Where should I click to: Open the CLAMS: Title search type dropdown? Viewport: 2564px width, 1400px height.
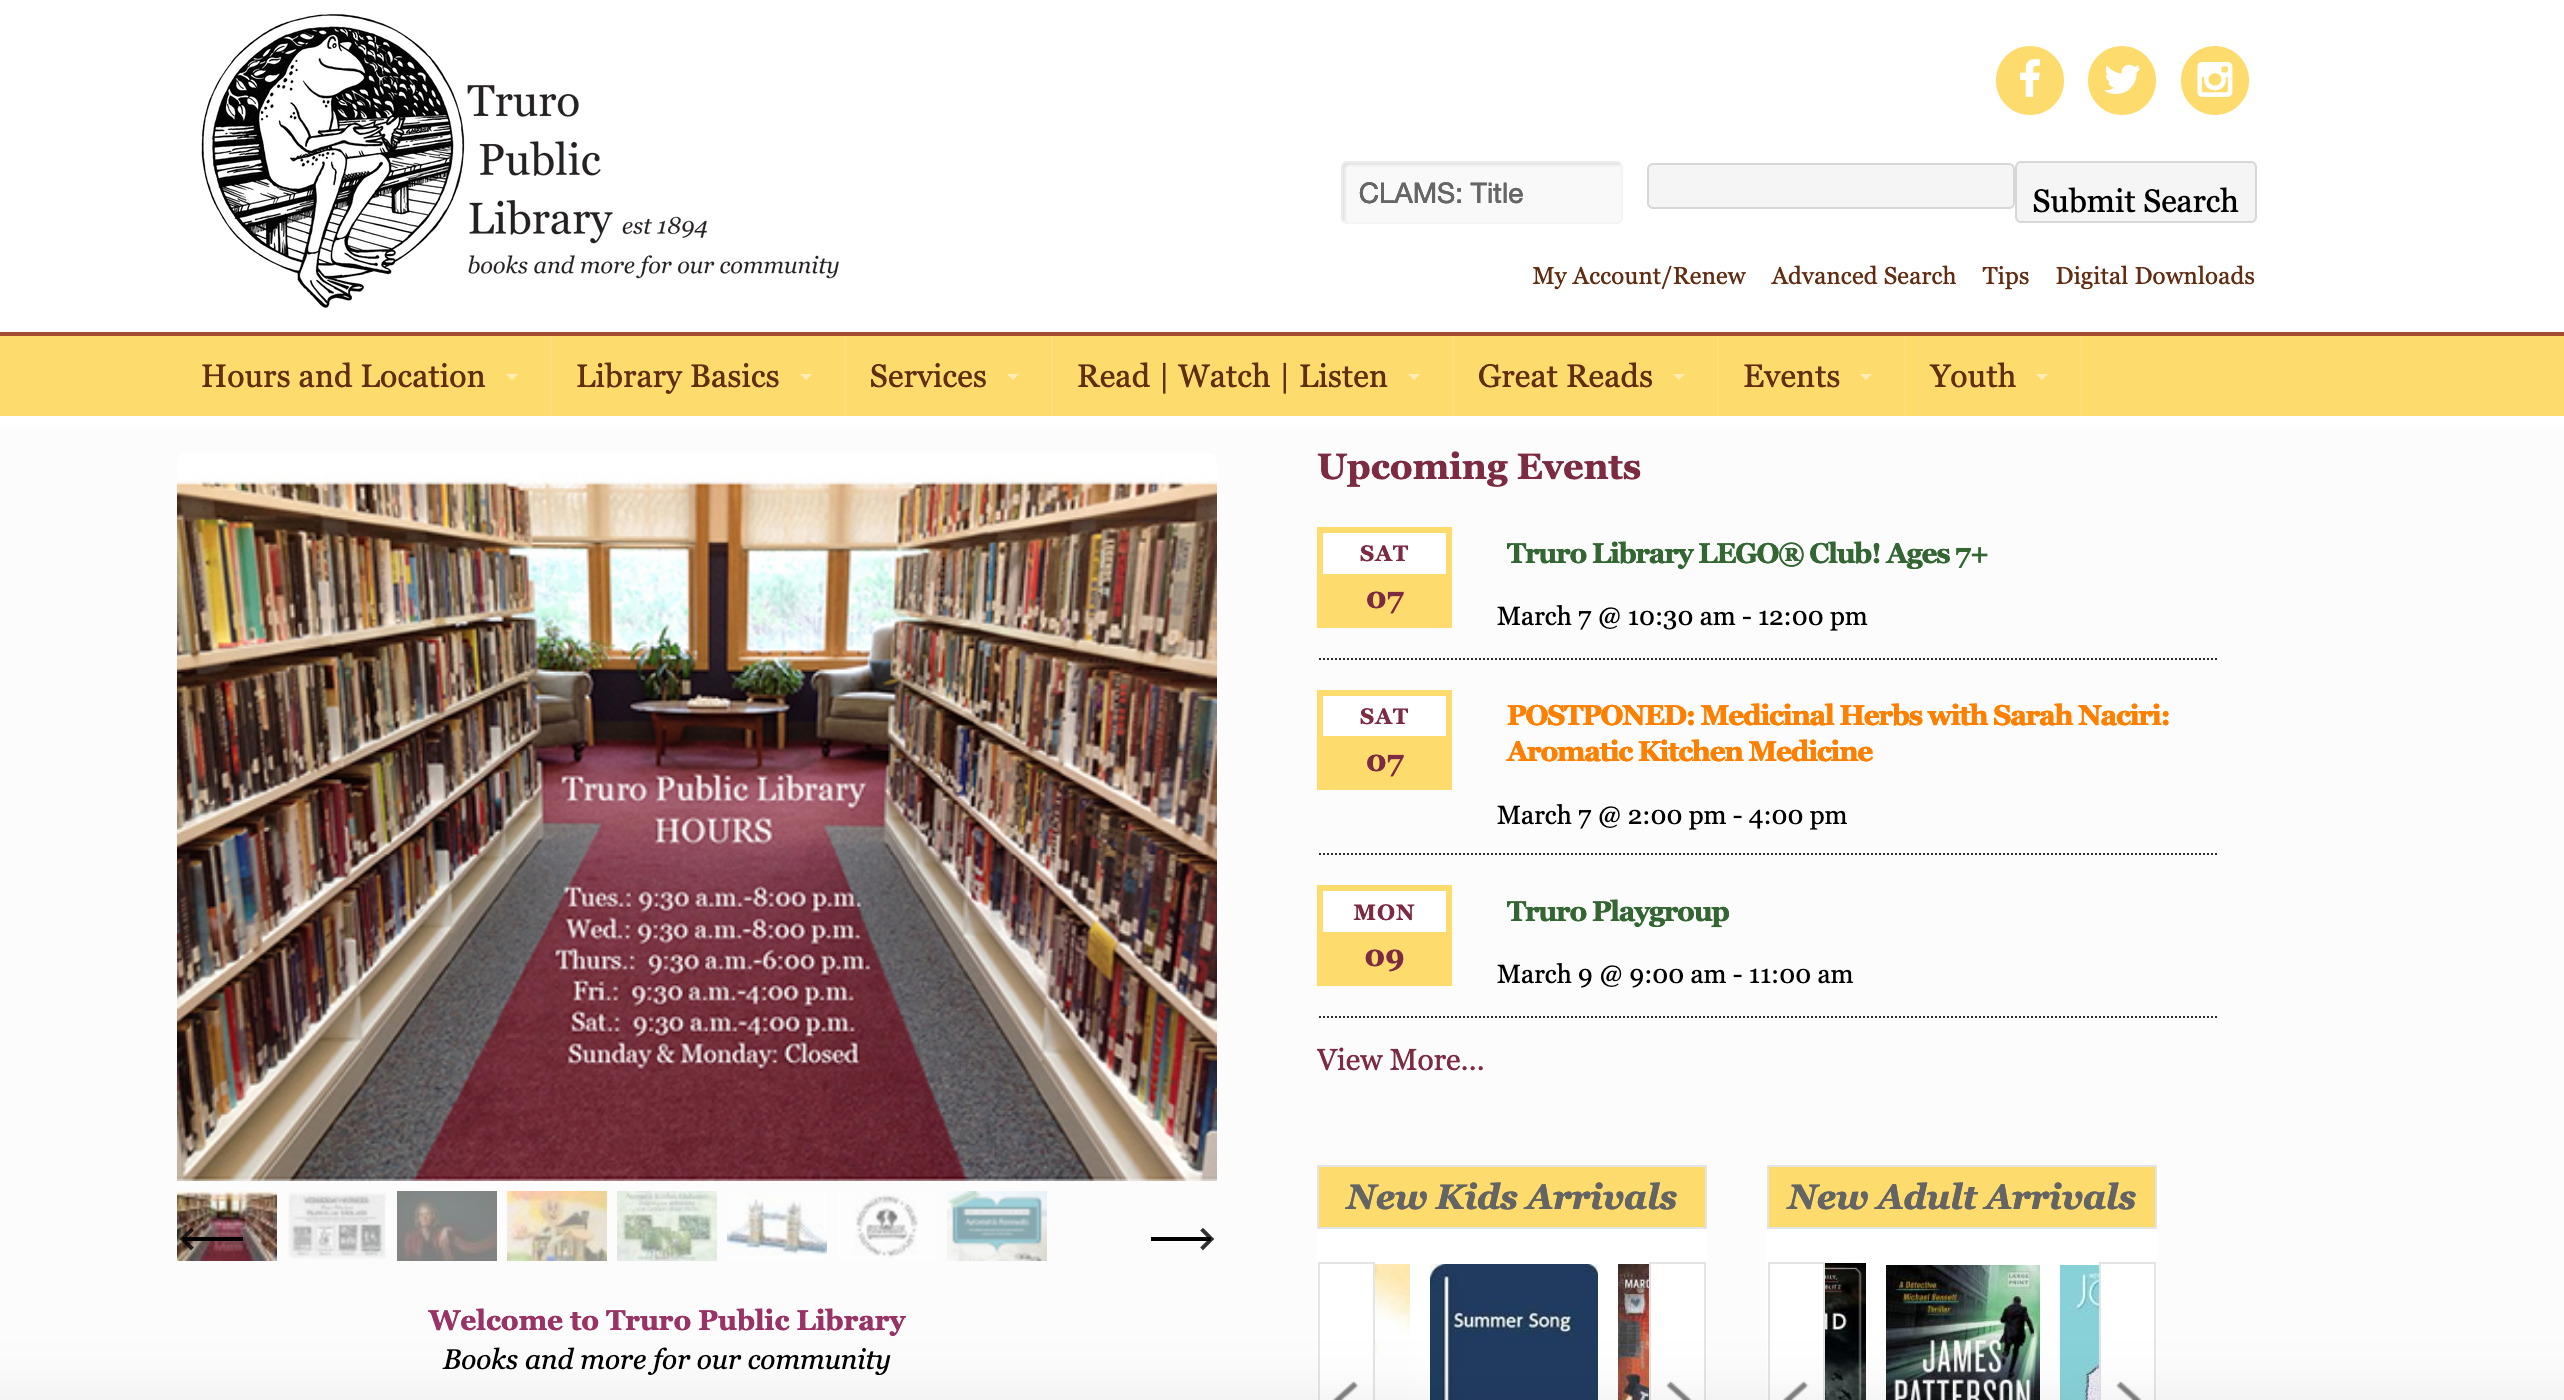(x=1481, y=193)
